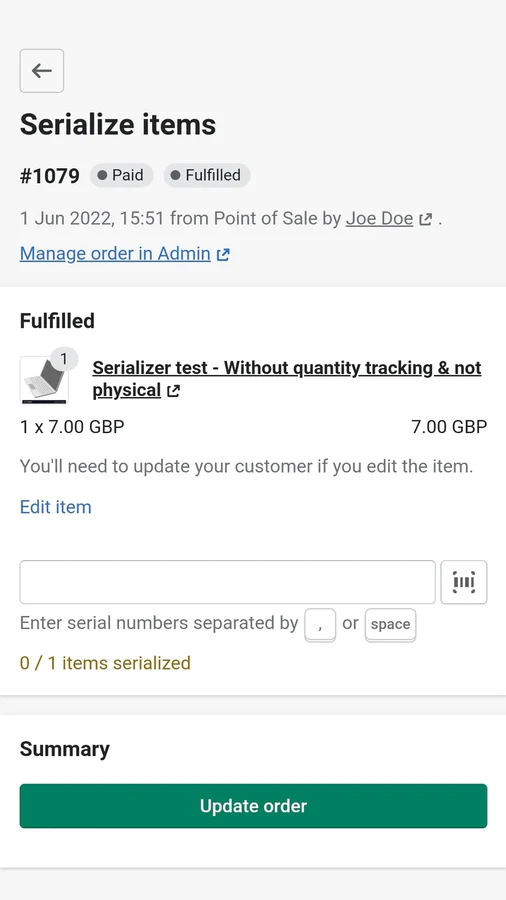Click order number #1079
The width and height of the screenshot is (506, 900).
coord(50,176)
